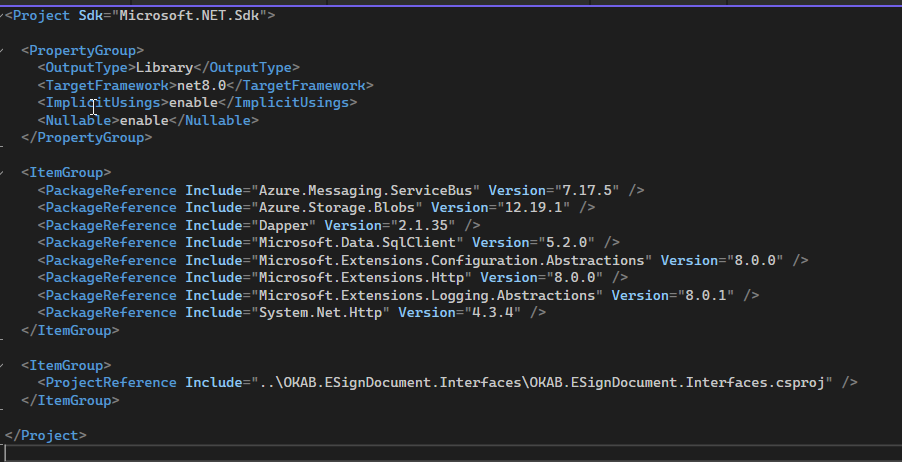Image resolution: width=902 pixels, height=462 pixels.
Task: Click the "Microsoft.Extensions.Configuration.Abstractions" package name
Action: pyautogui.click(x=452, y=261)
